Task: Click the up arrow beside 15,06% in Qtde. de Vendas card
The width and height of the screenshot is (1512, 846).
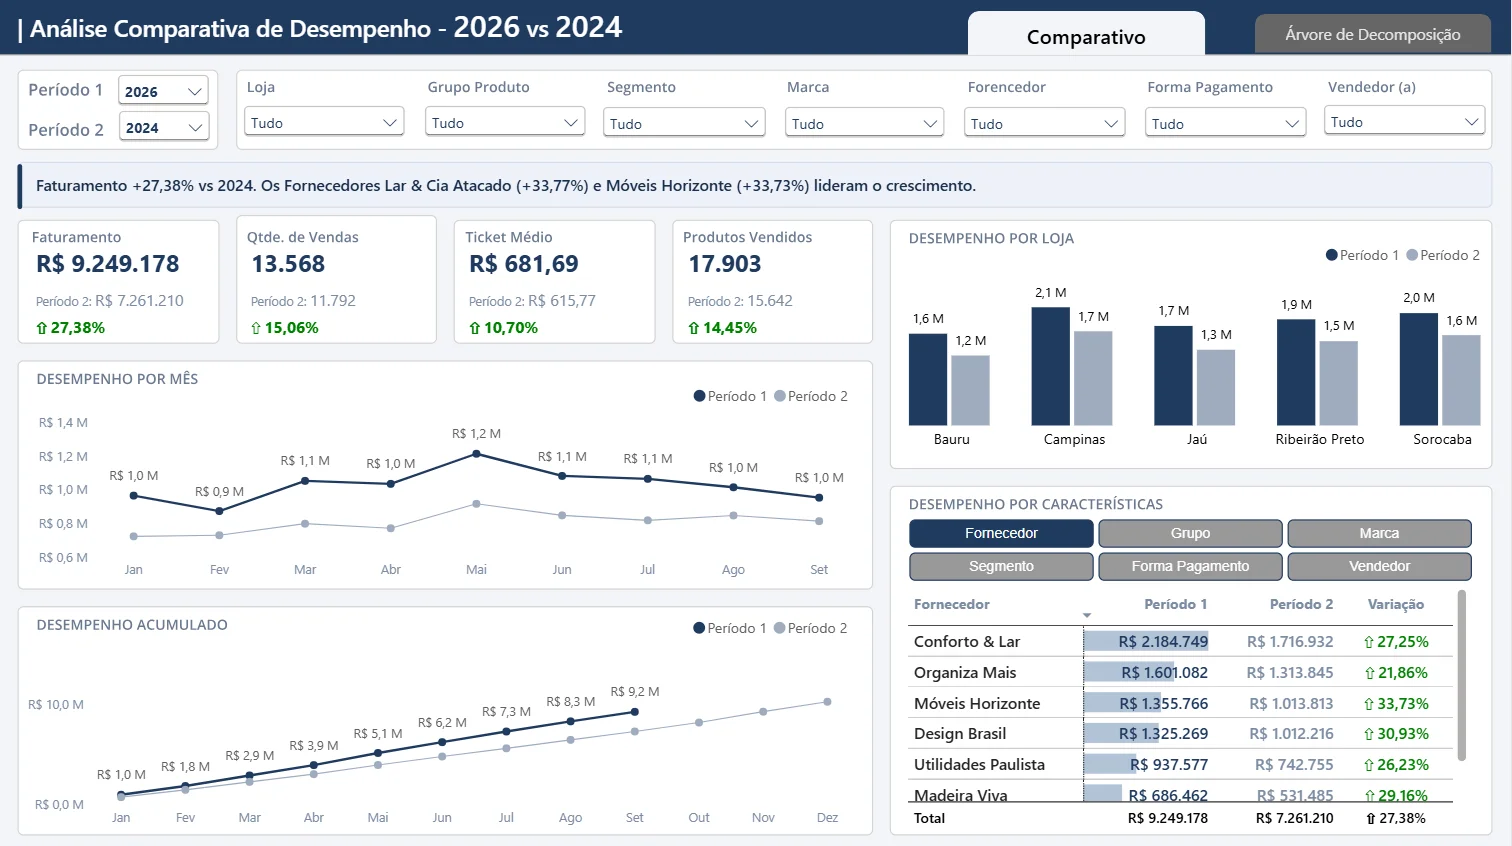Action: click(256, 328)
